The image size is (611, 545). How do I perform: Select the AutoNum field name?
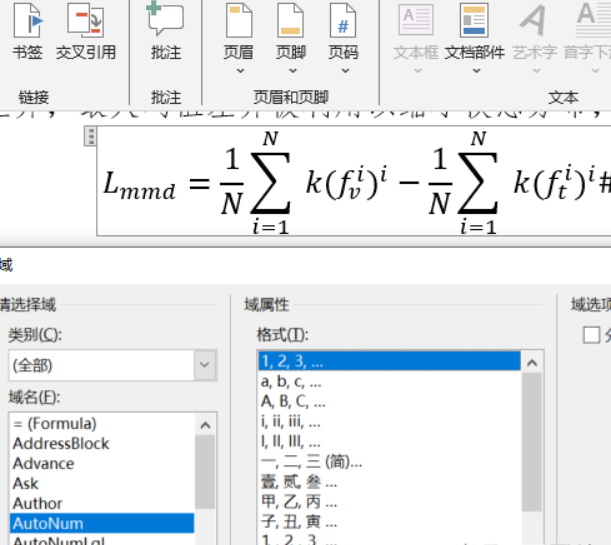[x=102, y=523]
